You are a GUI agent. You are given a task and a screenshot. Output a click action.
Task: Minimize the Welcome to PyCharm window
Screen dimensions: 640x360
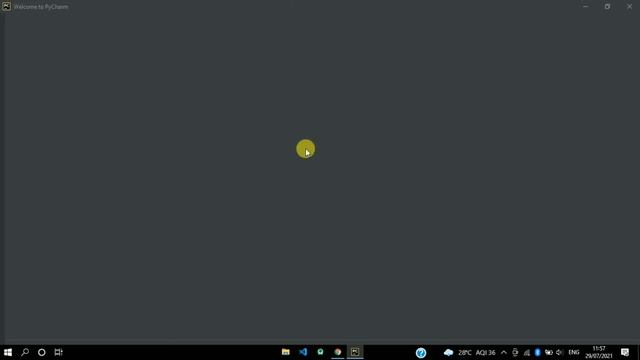click(x=586, y=7)
